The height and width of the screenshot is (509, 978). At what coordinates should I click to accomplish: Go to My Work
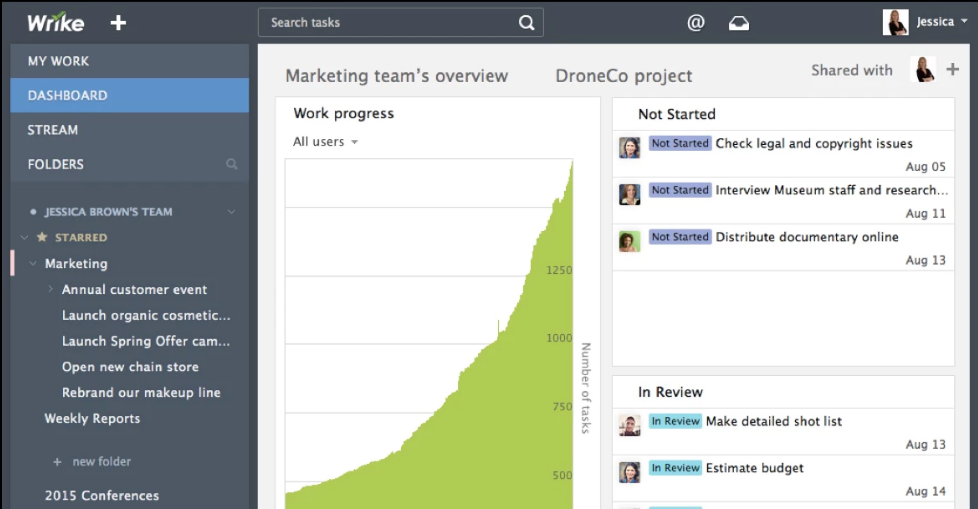pos(130,61)
